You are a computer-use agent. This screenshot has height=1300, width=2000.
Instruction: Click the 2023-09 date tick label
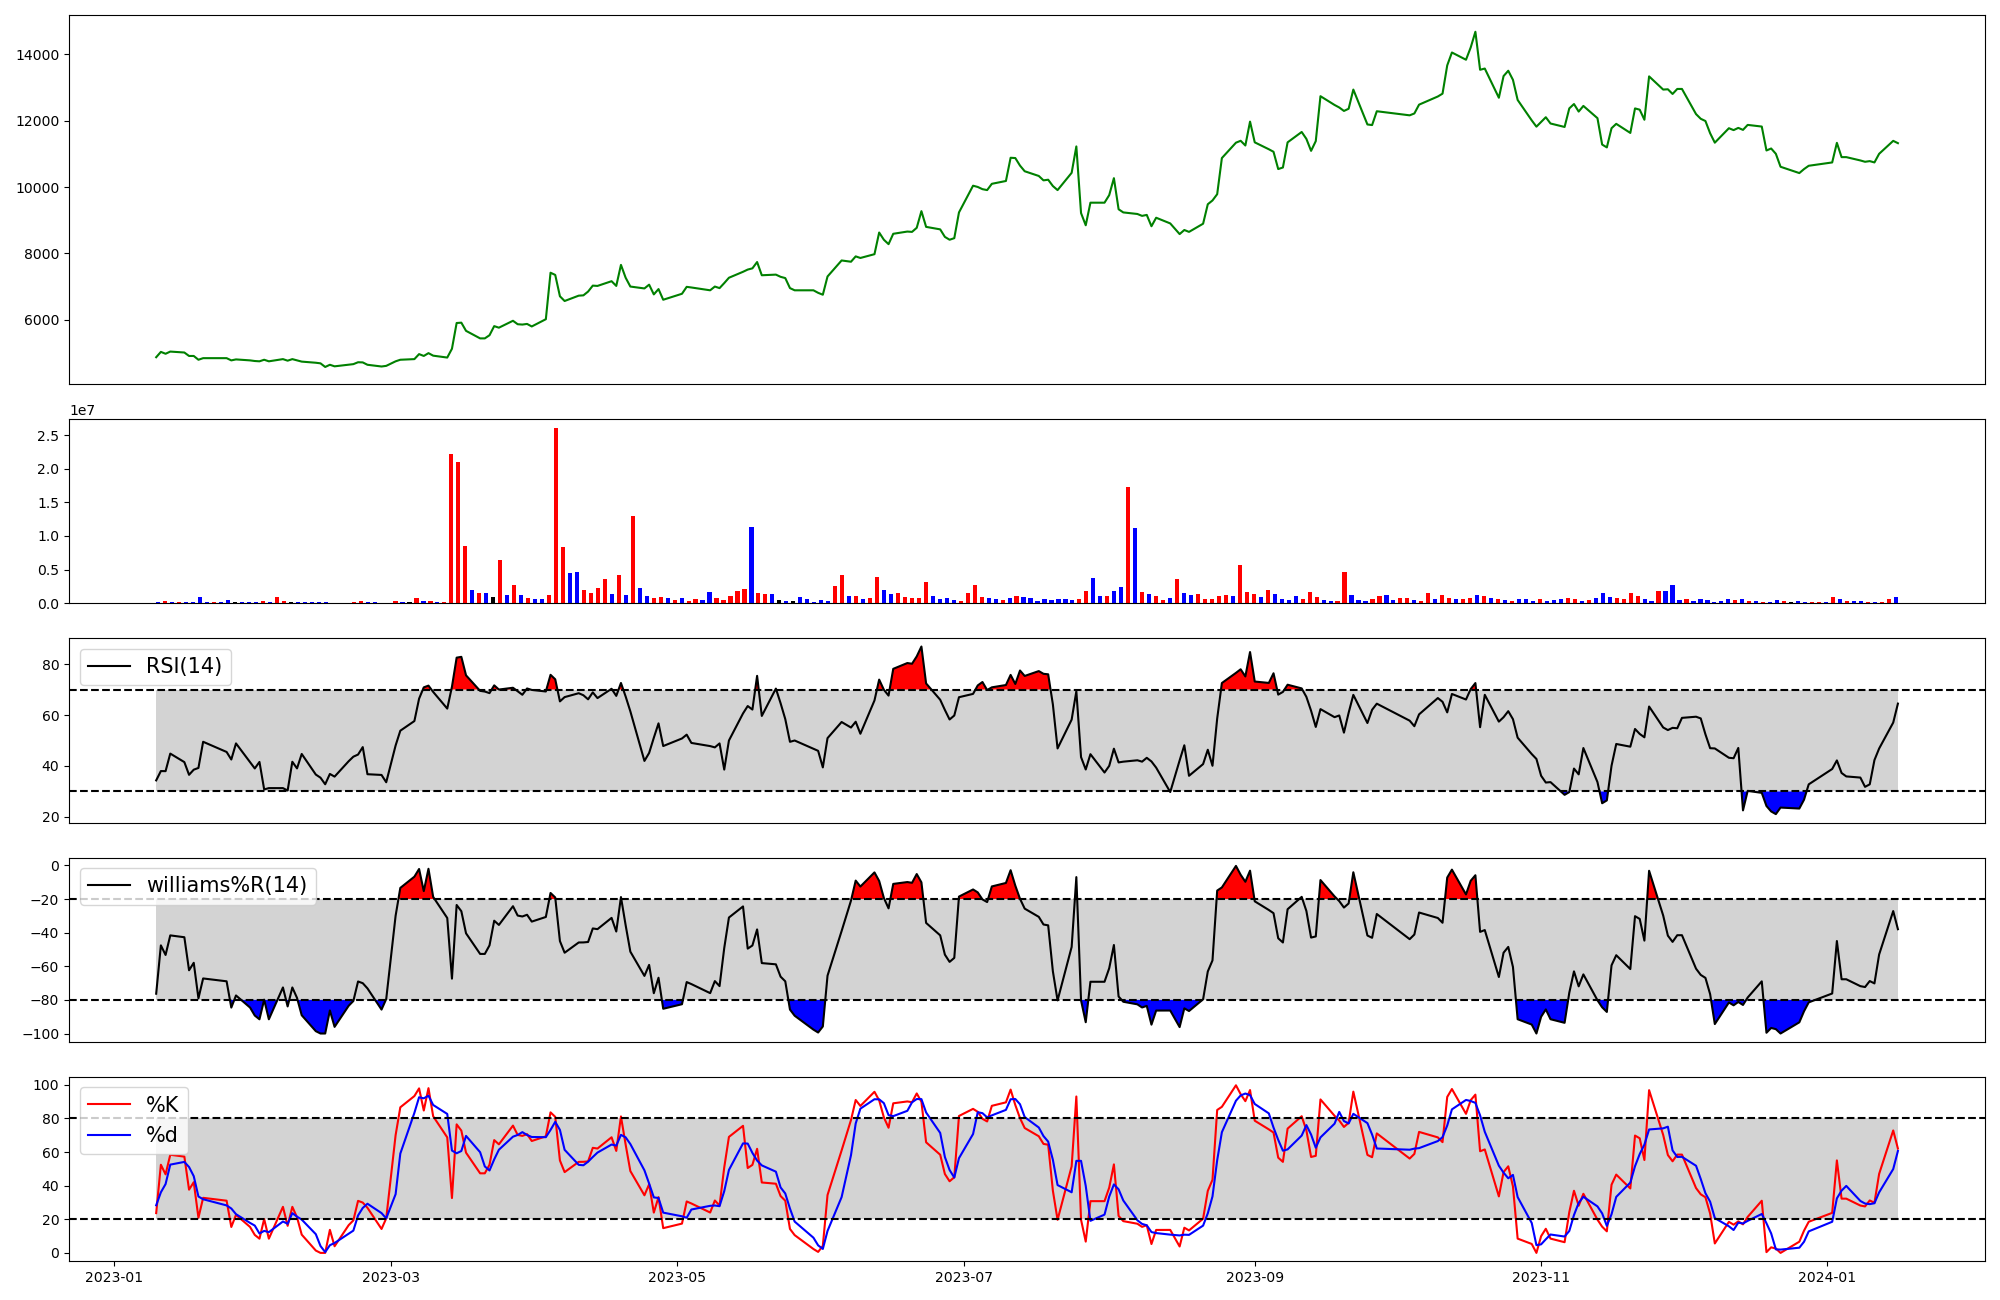(1255, 1277)
